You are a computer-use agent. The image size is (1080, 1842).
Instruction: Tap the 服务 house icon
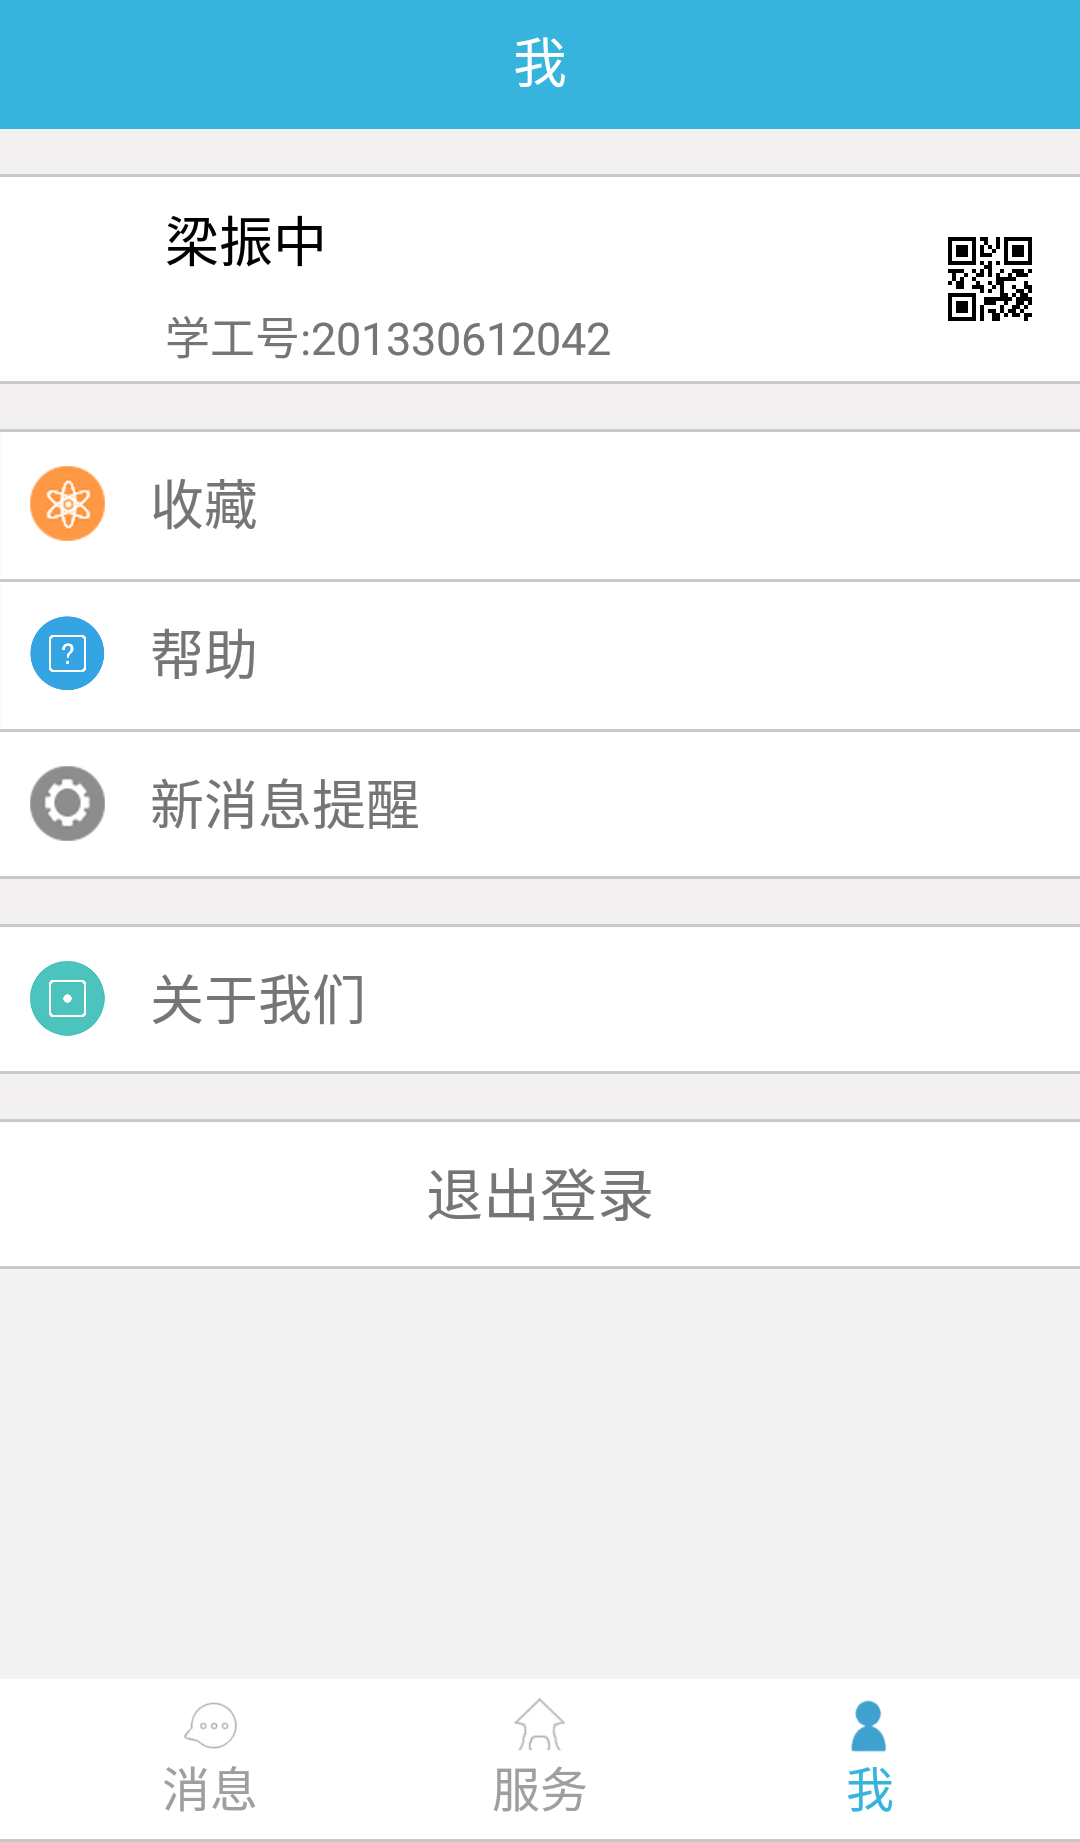pos(540,1725)
